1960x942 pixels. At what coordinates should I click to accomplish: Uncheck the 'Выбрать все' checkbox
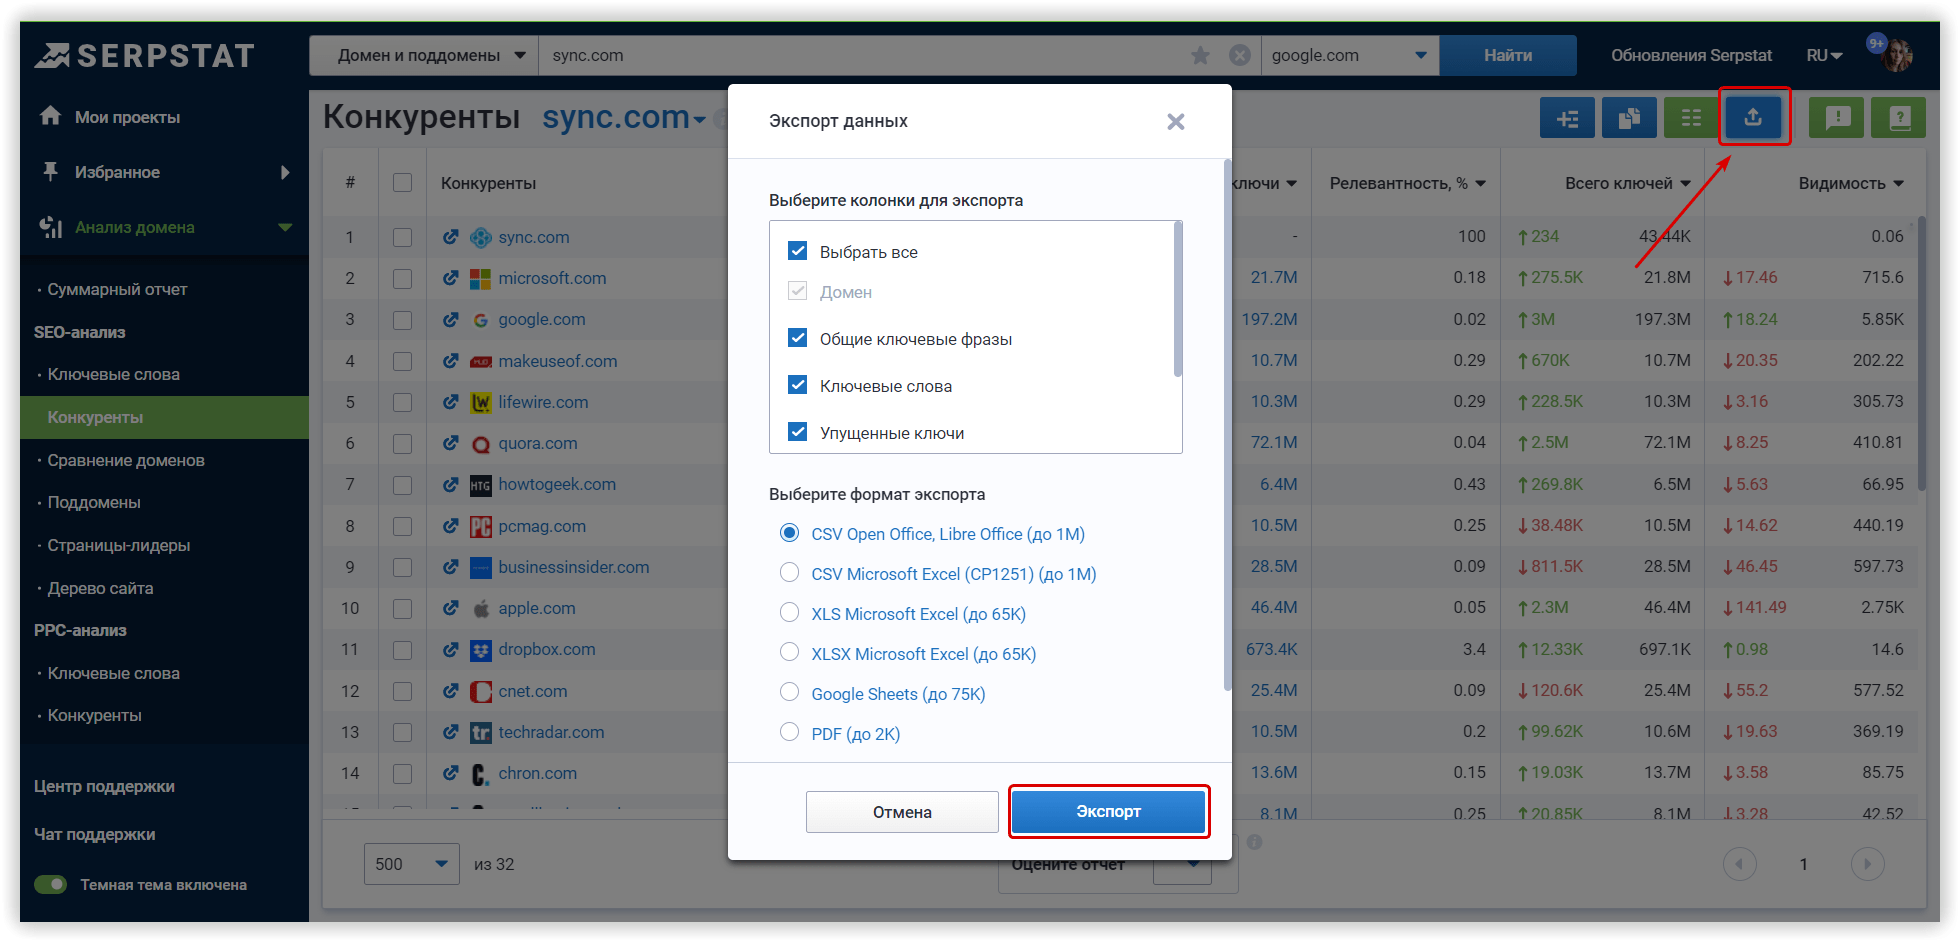798,251
